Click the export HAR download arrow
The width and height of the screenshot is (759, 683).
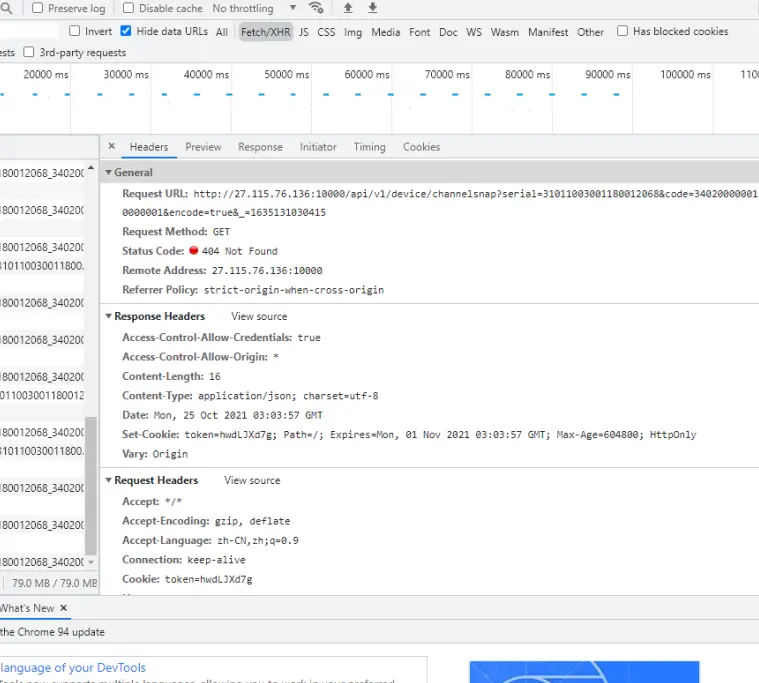pyautogui.click(x=373, y=8)
